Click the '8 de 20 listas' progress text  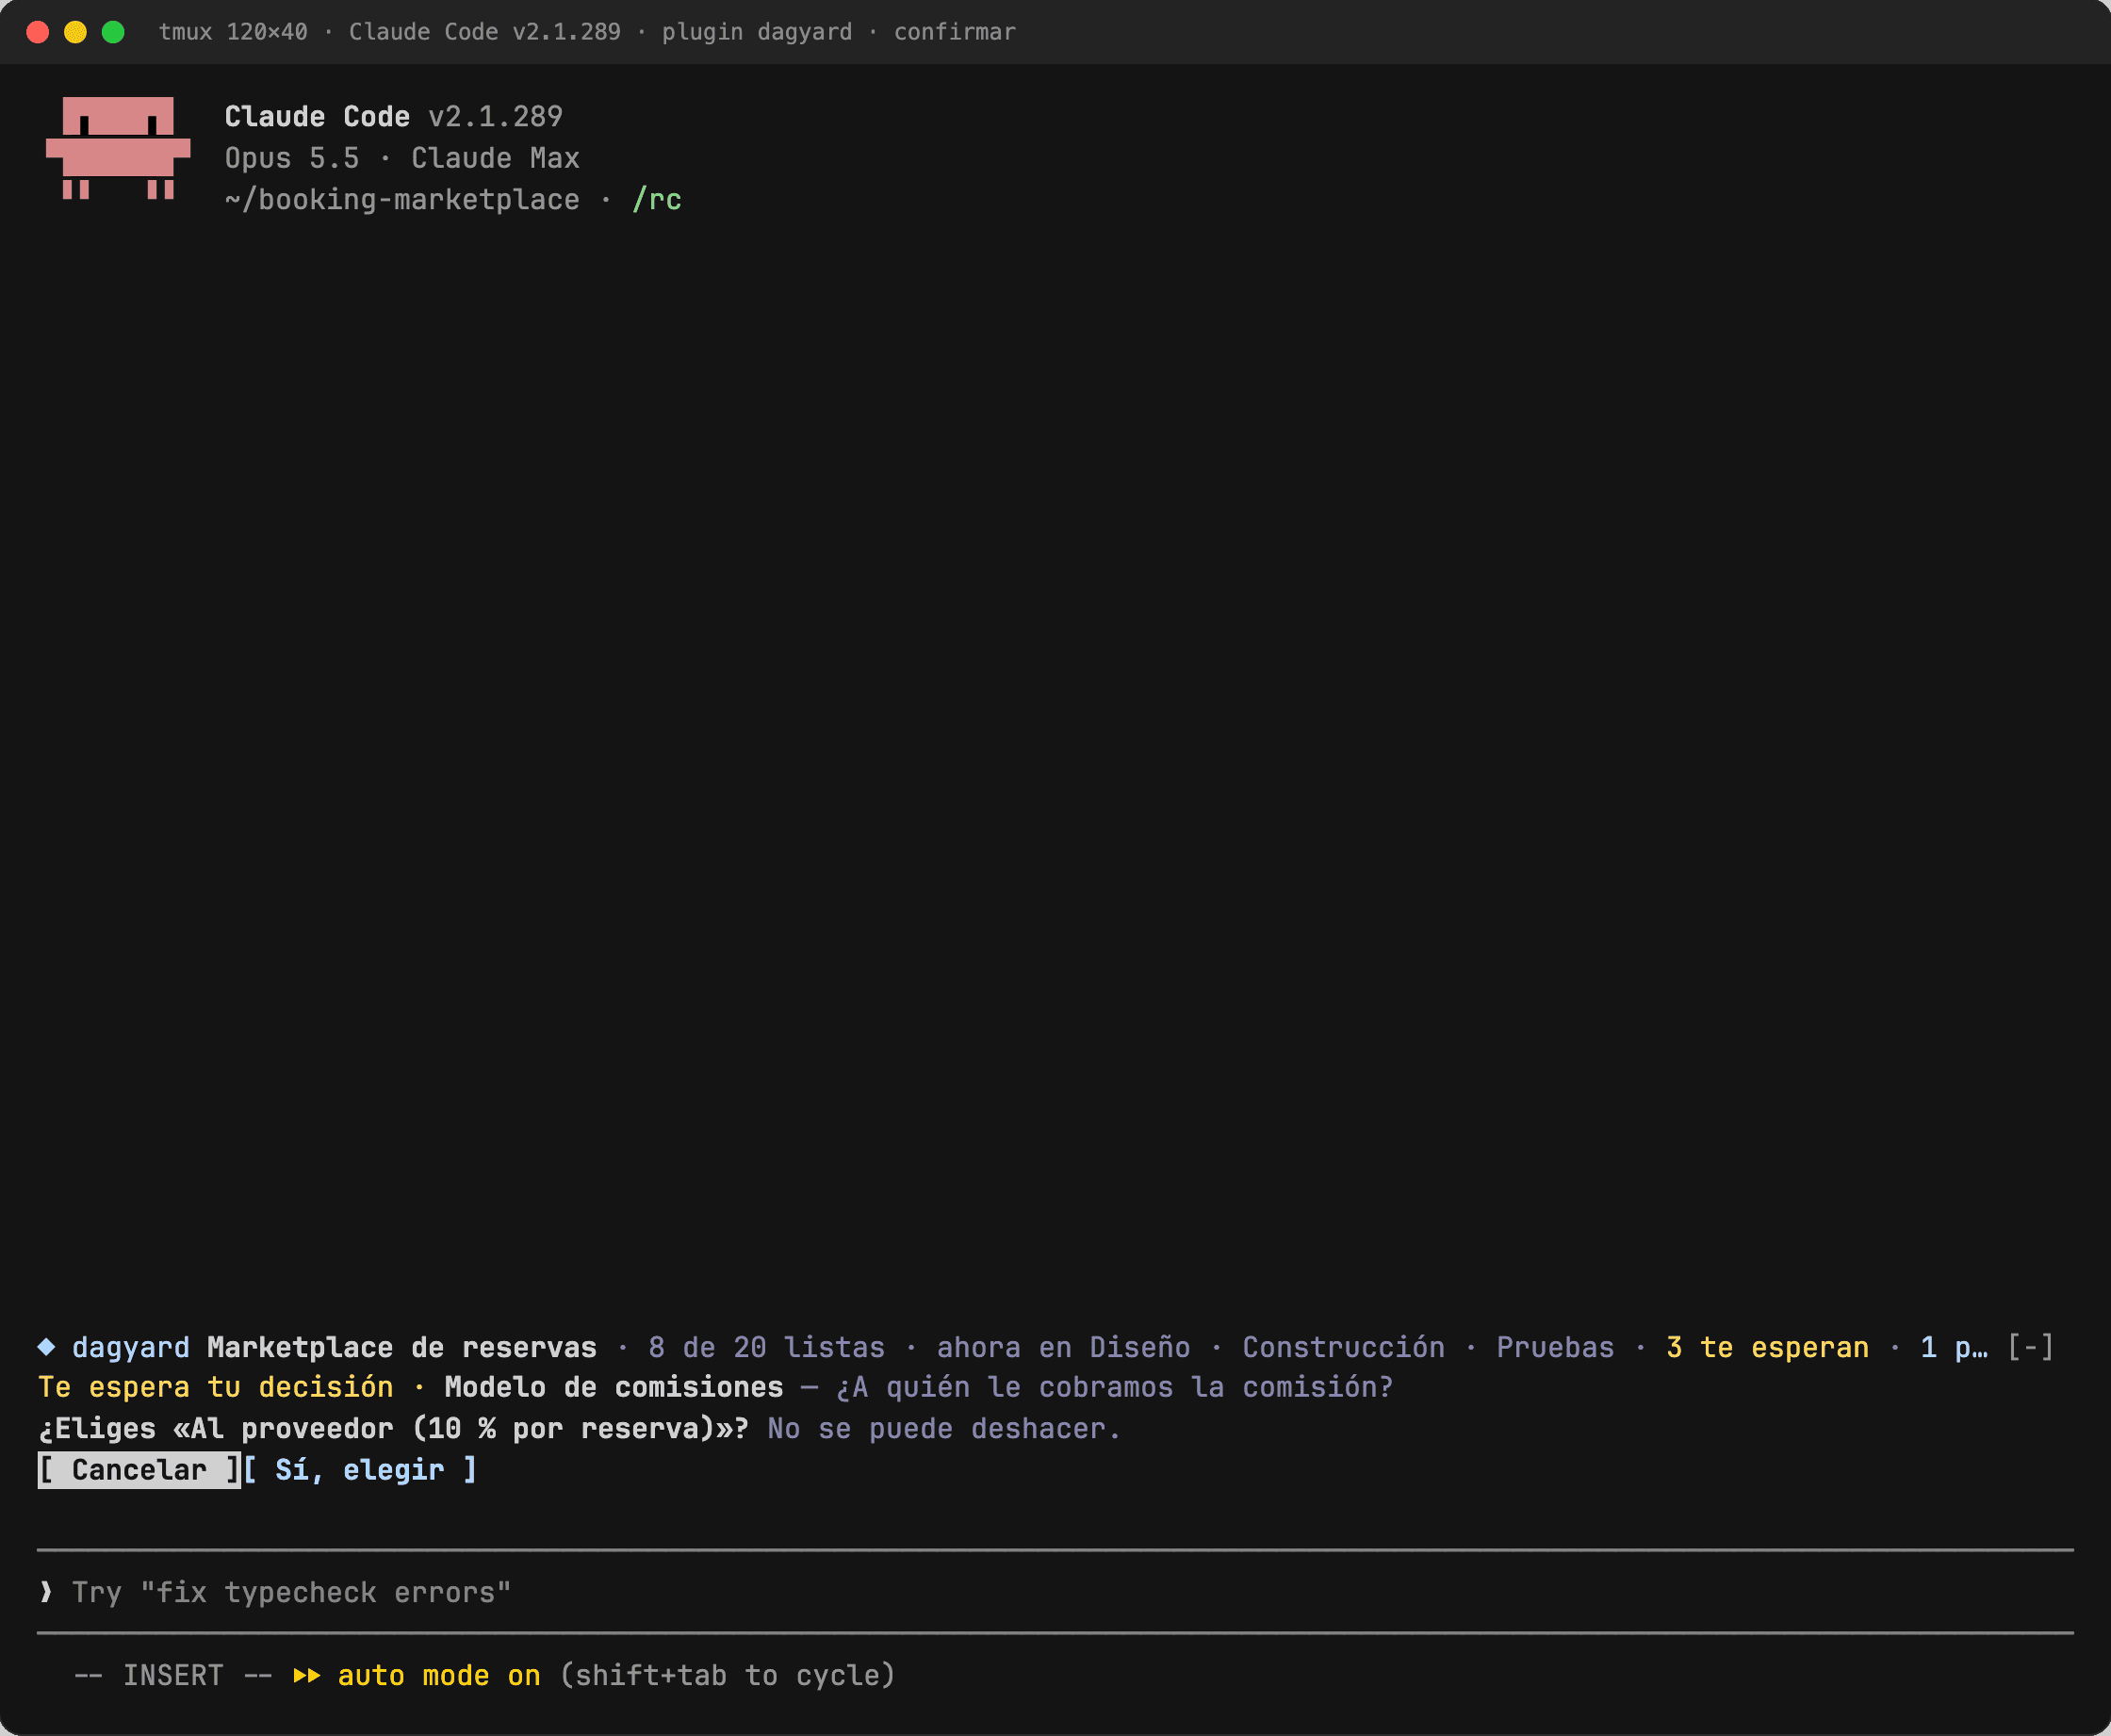(x=766, y=1347)
